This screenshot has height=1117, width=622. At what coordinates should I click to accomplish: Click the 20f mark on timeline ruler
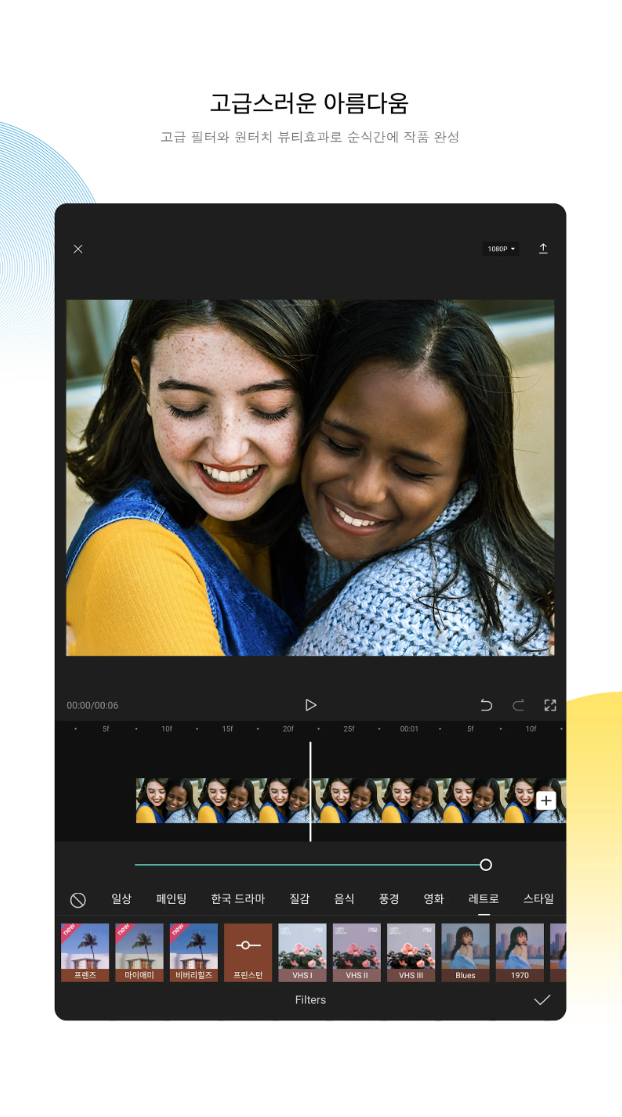pyautogui.click(x=288, y=729)
